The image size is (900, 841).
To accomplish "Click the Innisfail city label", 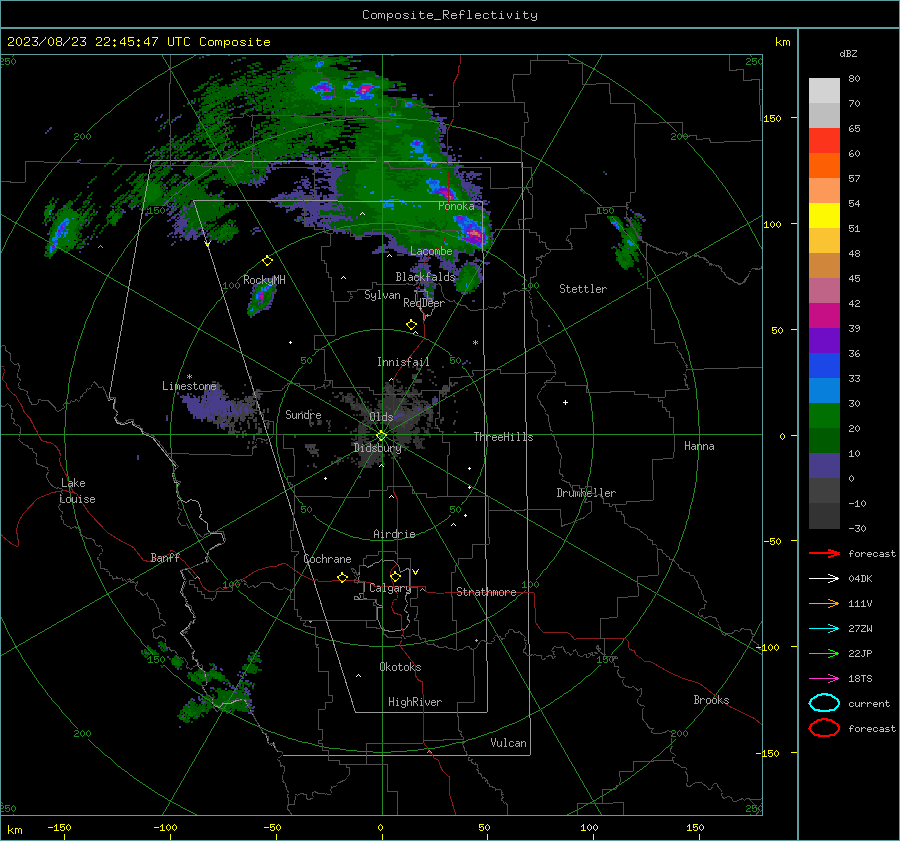I will 403,362.
